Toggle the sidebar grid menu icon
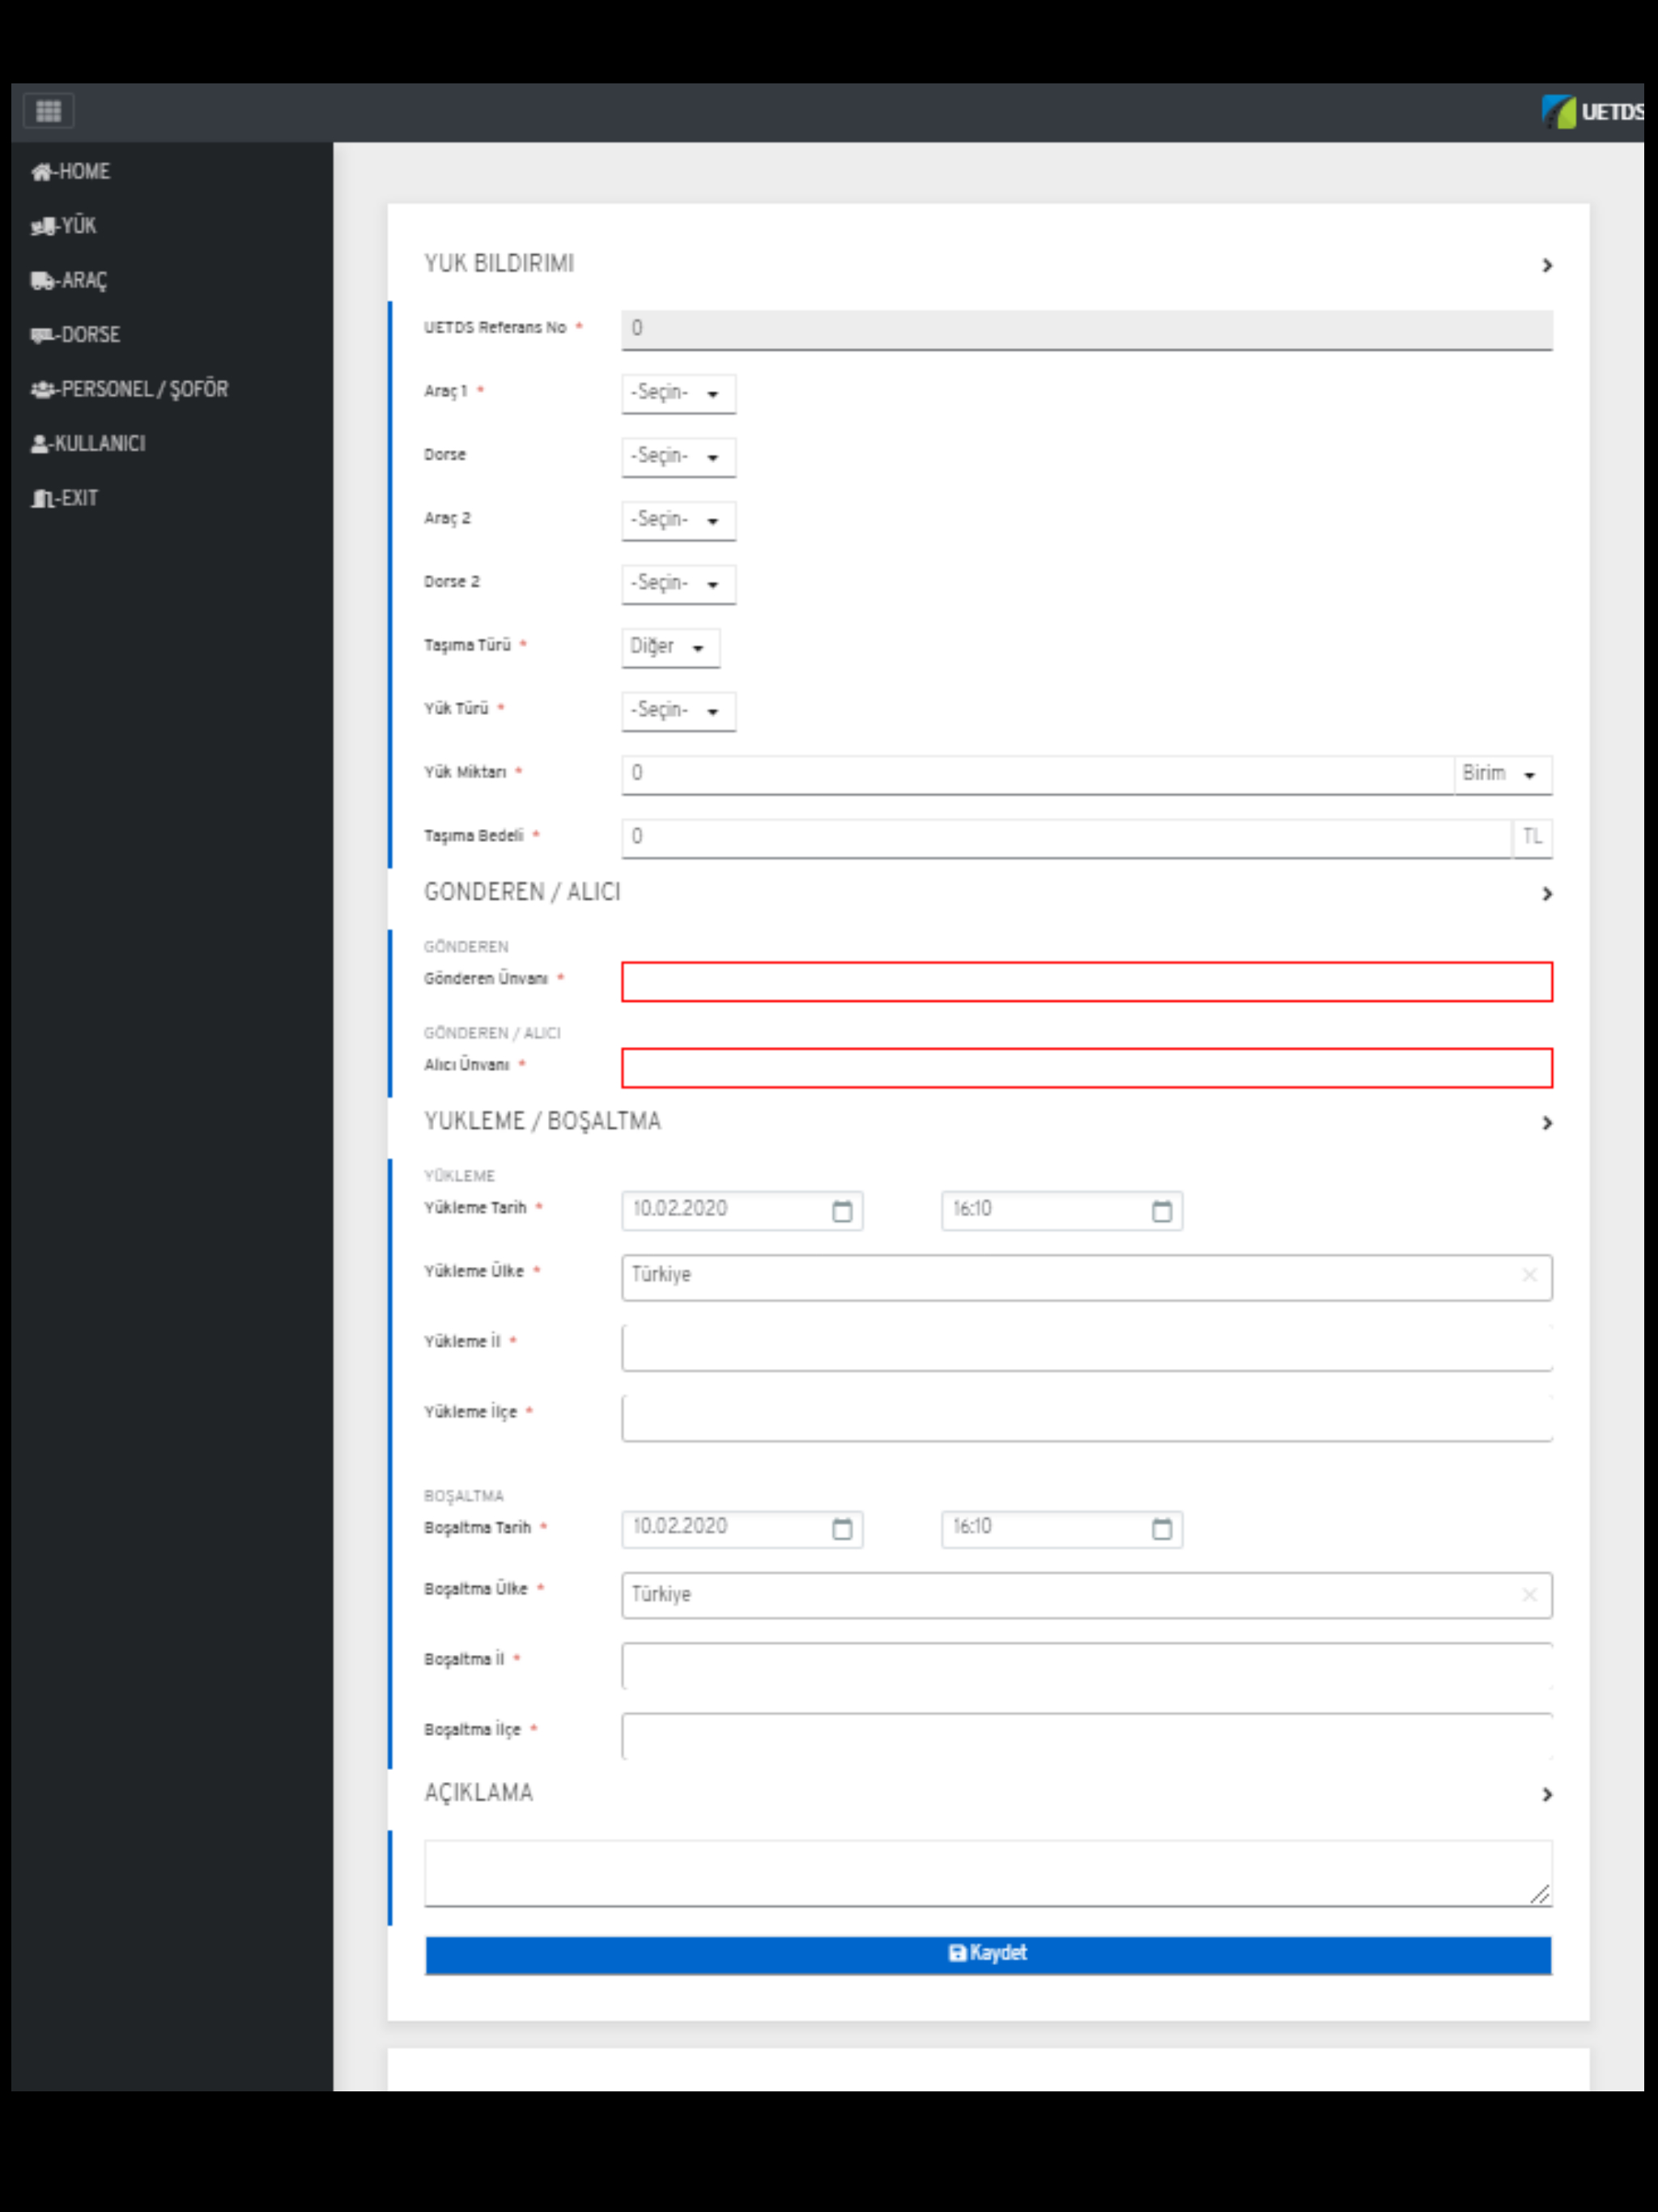This screenshot has height=2212, width=1658. (48, 111)
